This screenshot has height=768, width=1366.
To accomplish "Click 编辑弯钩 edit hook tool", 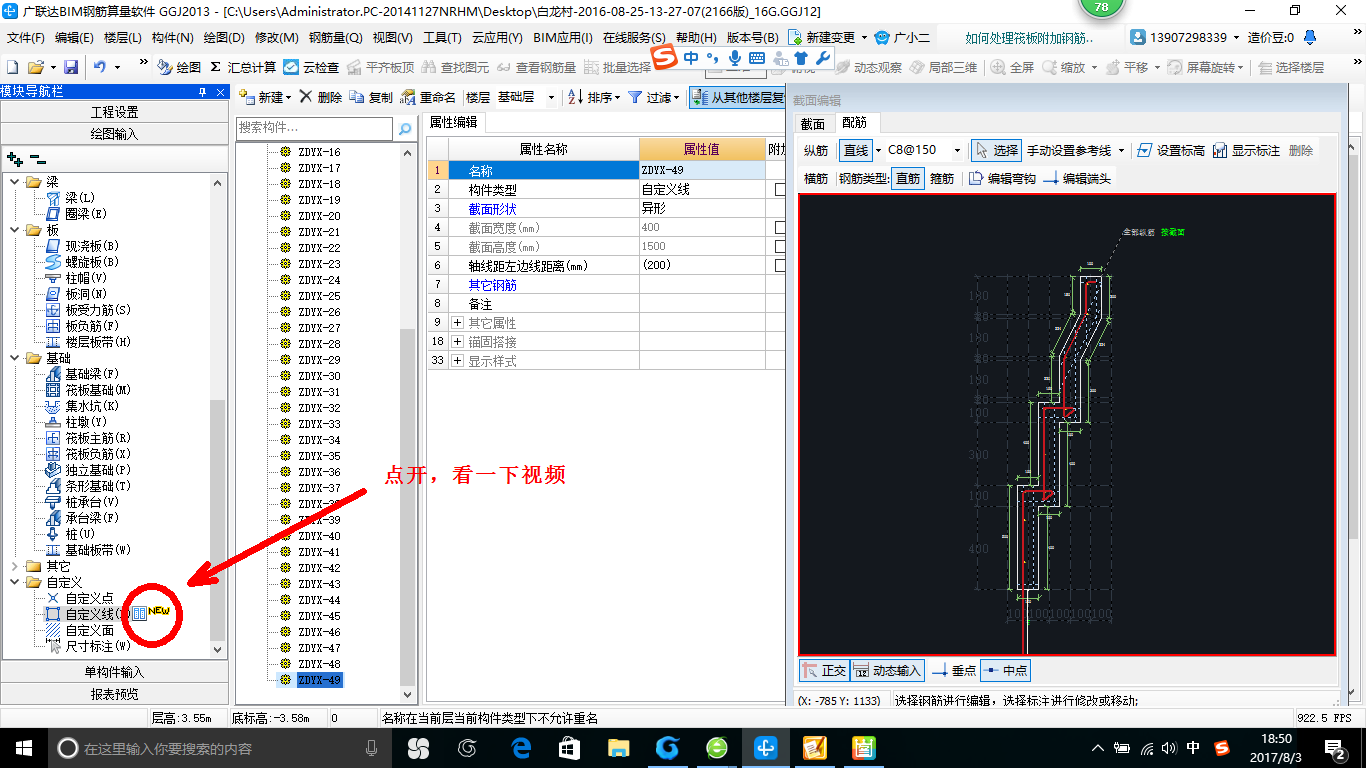I will [x=1002, y=178].
